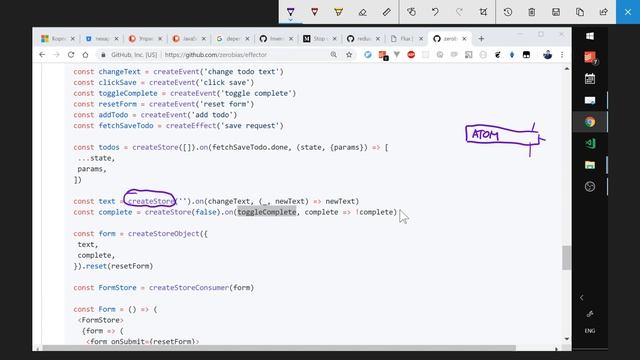Delete the sketch with trash icon
This screenshot has width=640, height=360.
click(x=532, y=12)
